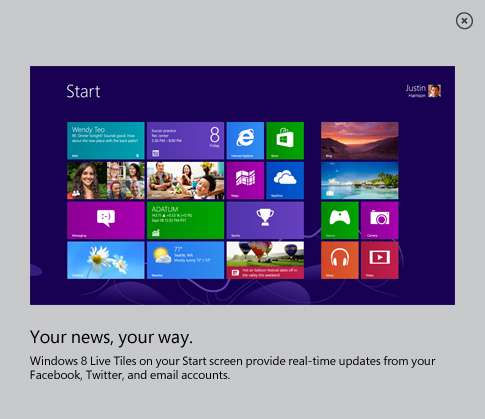This screenshot has height=419, width=485.
Task: Select the tropical beach travel tile
Action: coord(360,180)
